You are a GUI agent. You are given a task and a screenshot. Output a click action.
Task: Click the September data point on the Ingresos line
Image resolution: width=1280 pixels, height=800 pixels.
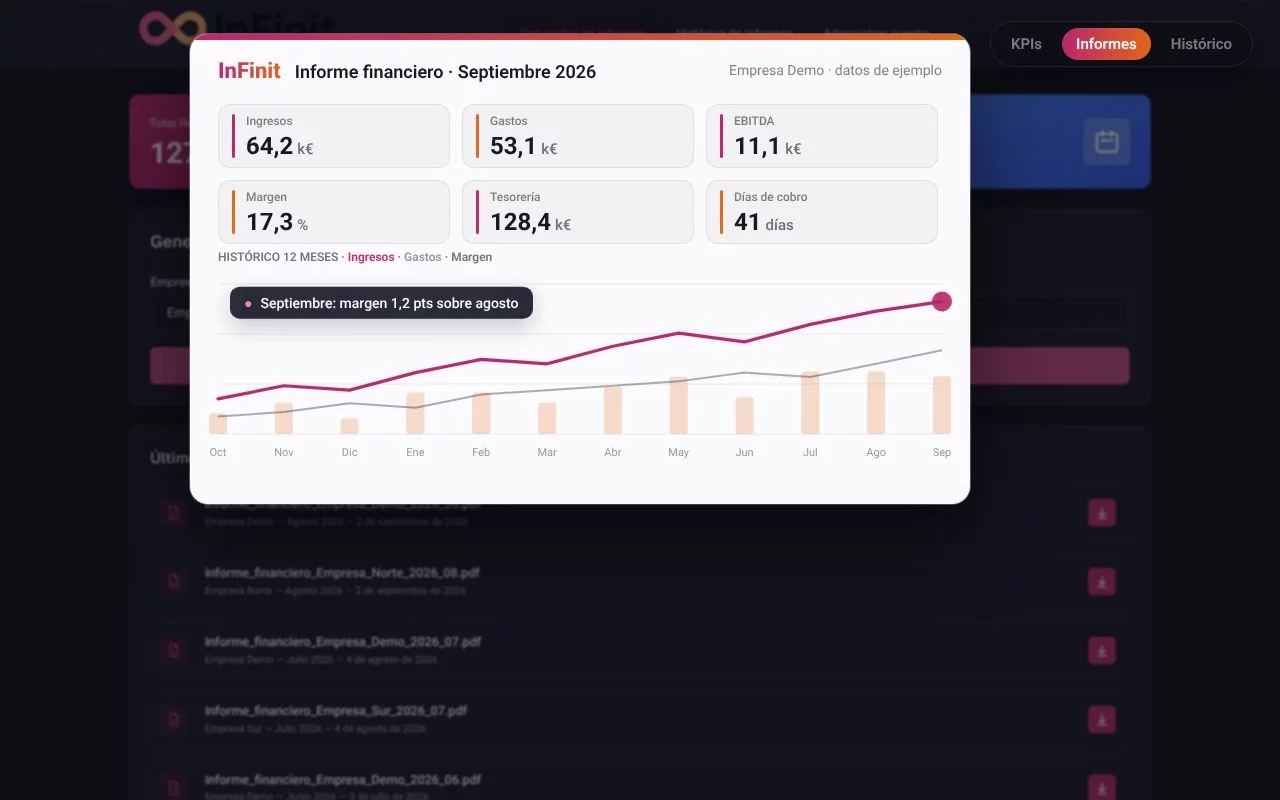coord(942,302)
